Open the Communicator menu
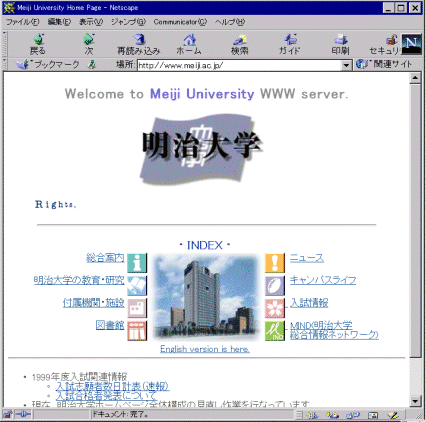The image size is (425, 422). pyautogui.click(x=180, y=22)
